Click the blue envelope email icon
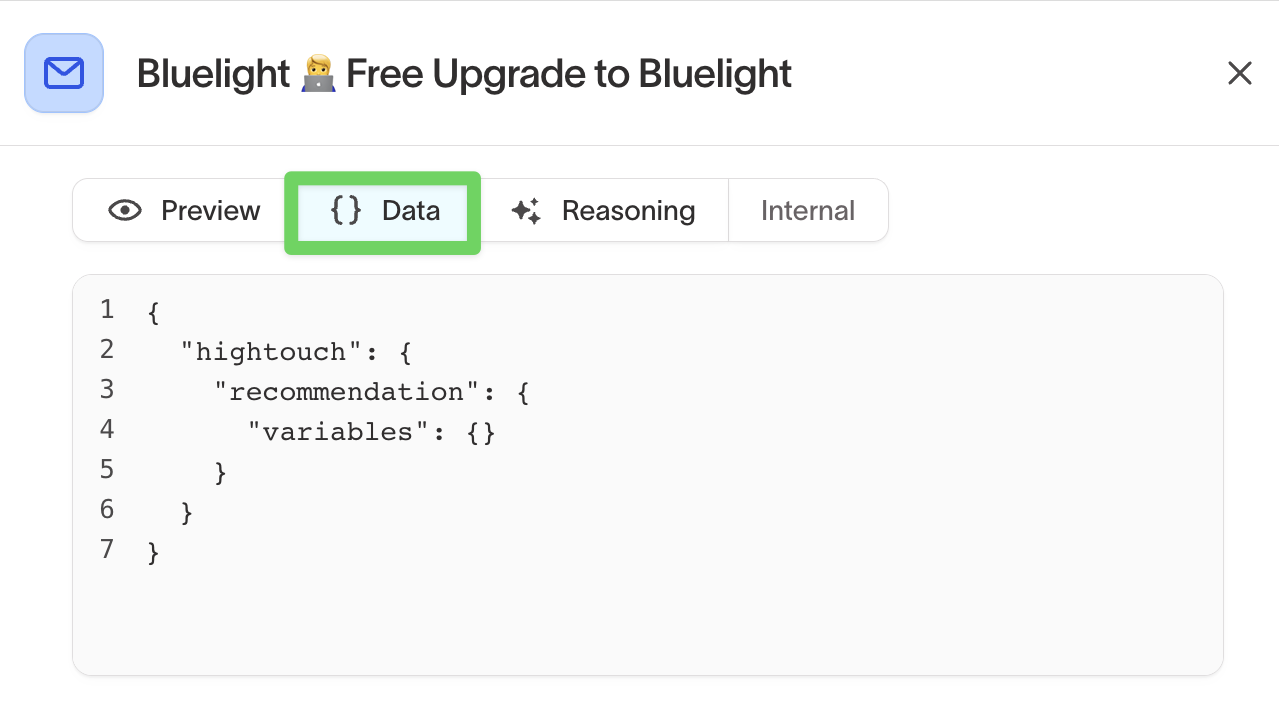The image size is (1279, 720). 64,73
